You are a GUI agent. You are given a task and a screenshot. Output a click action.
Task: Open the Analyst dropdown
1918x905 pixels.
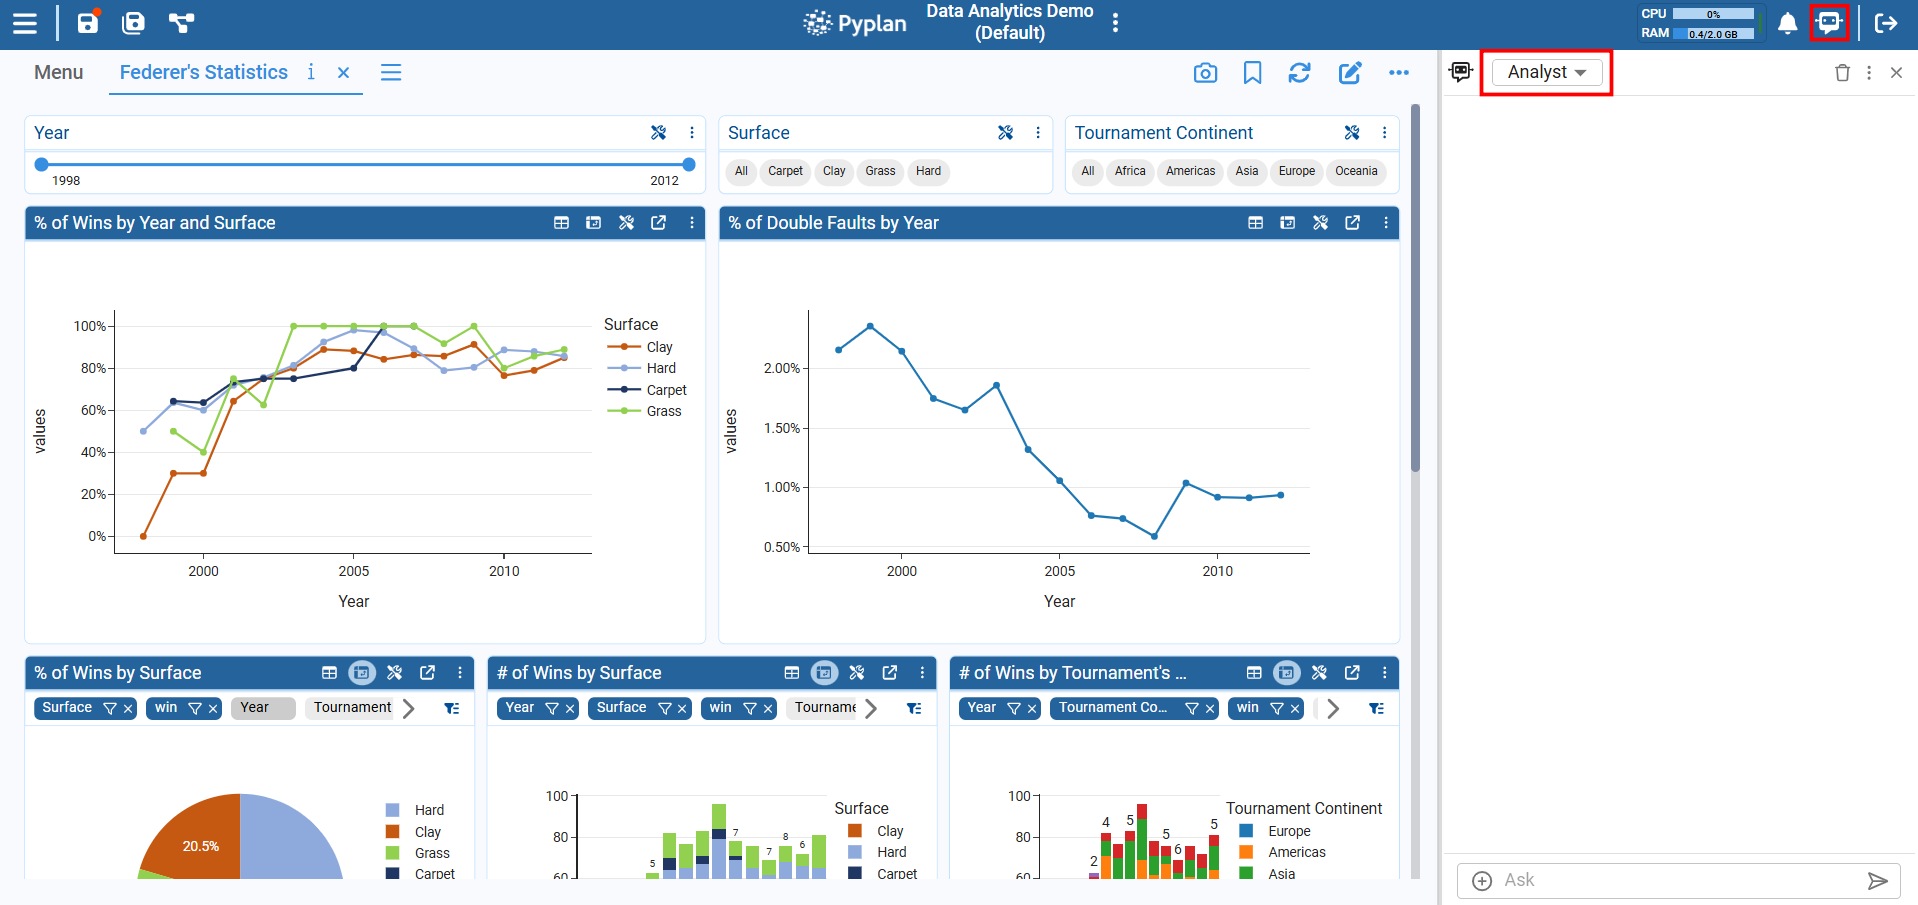click(1546, 72)
